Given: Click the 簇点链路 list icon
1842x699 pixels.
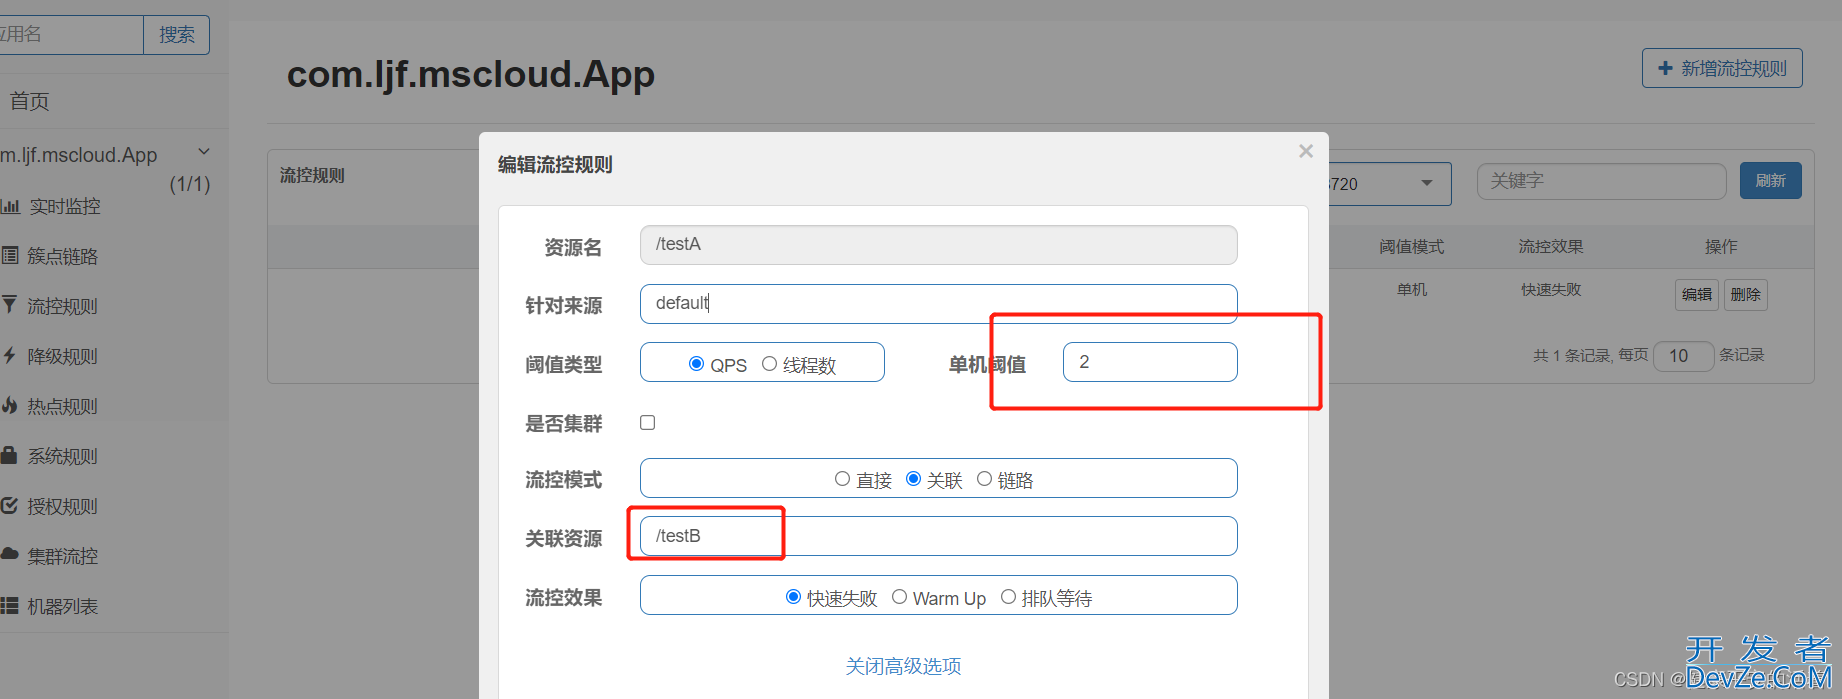Looking at the screenshot, I should click(10, 255).
